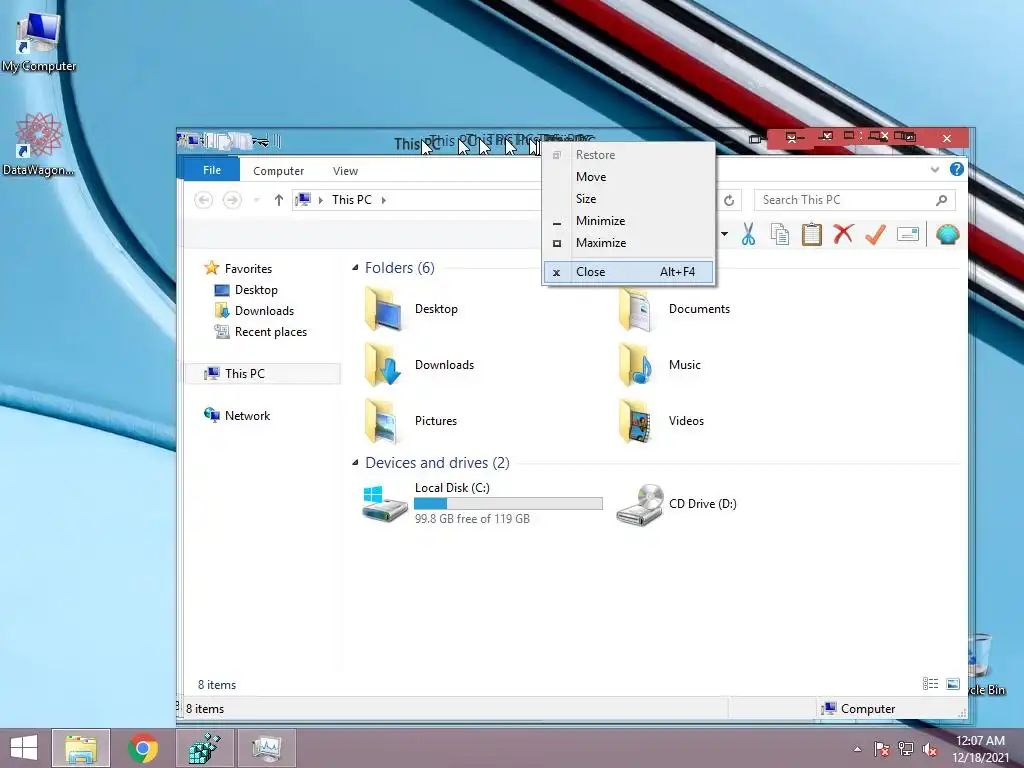Viewport: 1024px width, 768px height.
Task: Select Desktop under Favorites
Action: pyautogui.click(x=256, y=290)
